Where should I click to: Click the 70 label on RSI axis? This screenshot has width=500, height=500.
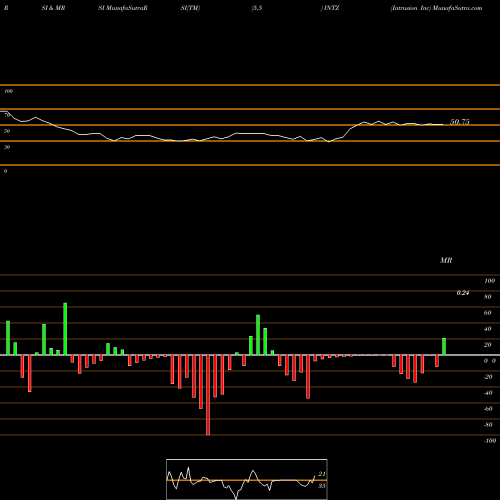[7, 115]
